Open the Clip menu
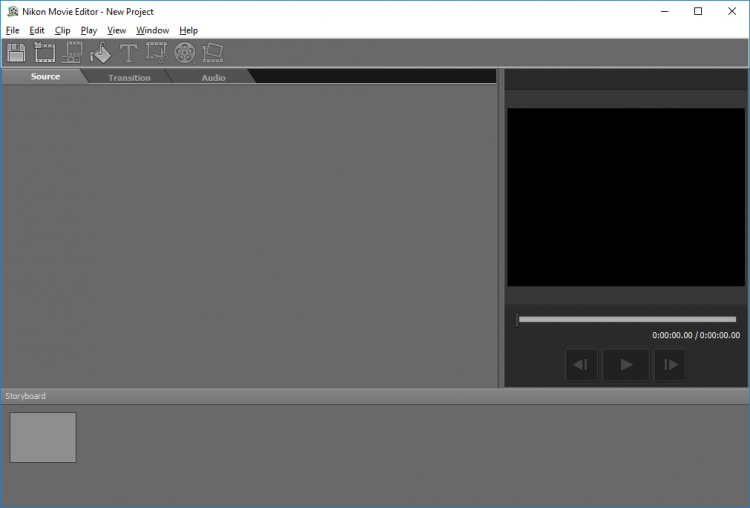This screenshot has width=750, height=508. (x=62, y=31)
